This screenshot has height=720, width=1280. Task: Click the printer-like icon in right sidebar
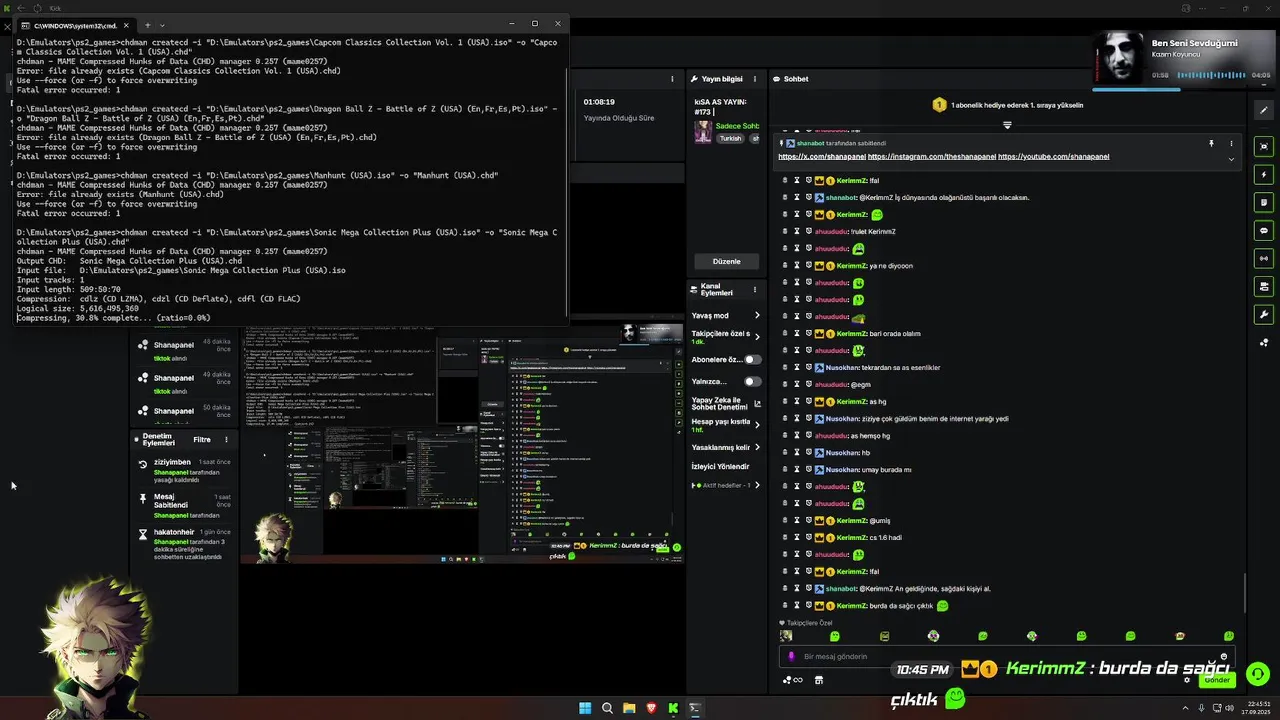coord(1264,286)
